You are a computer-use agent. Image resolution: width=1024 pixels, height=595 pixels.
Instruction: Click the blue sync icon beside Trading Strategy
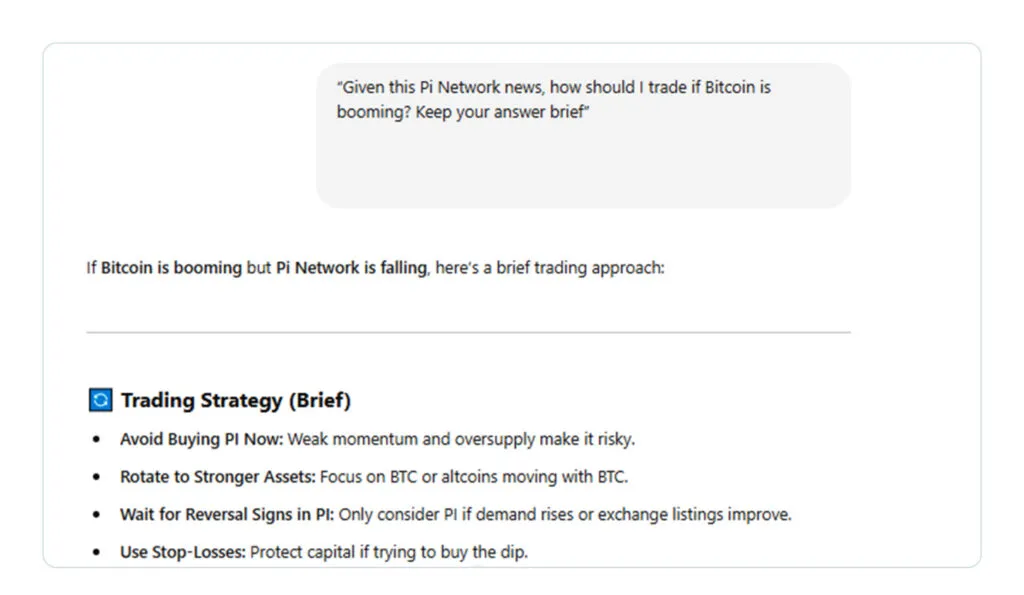[x=100, y=401]
